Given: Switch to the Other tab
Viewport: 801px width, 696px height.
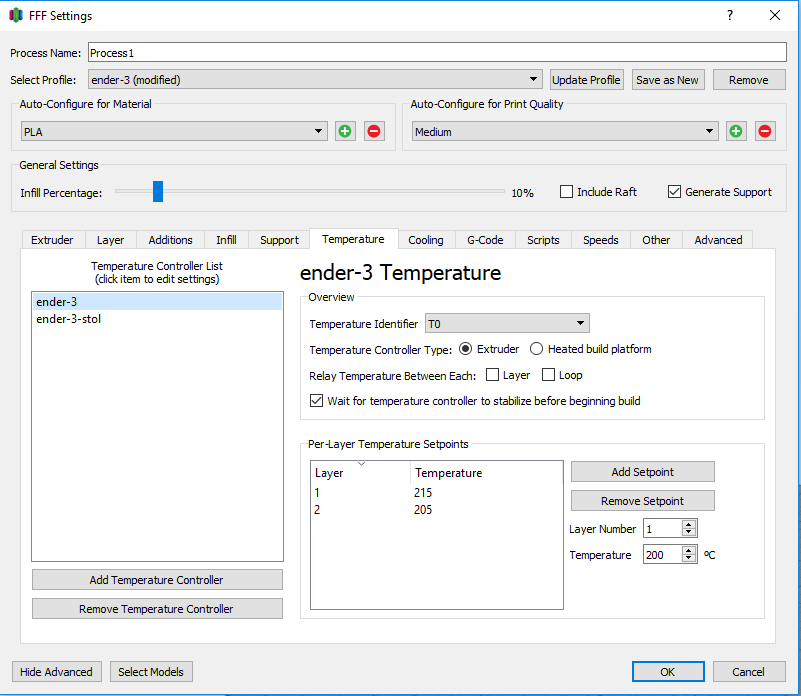Looking at the screenshot, I should tap(656, 240).
